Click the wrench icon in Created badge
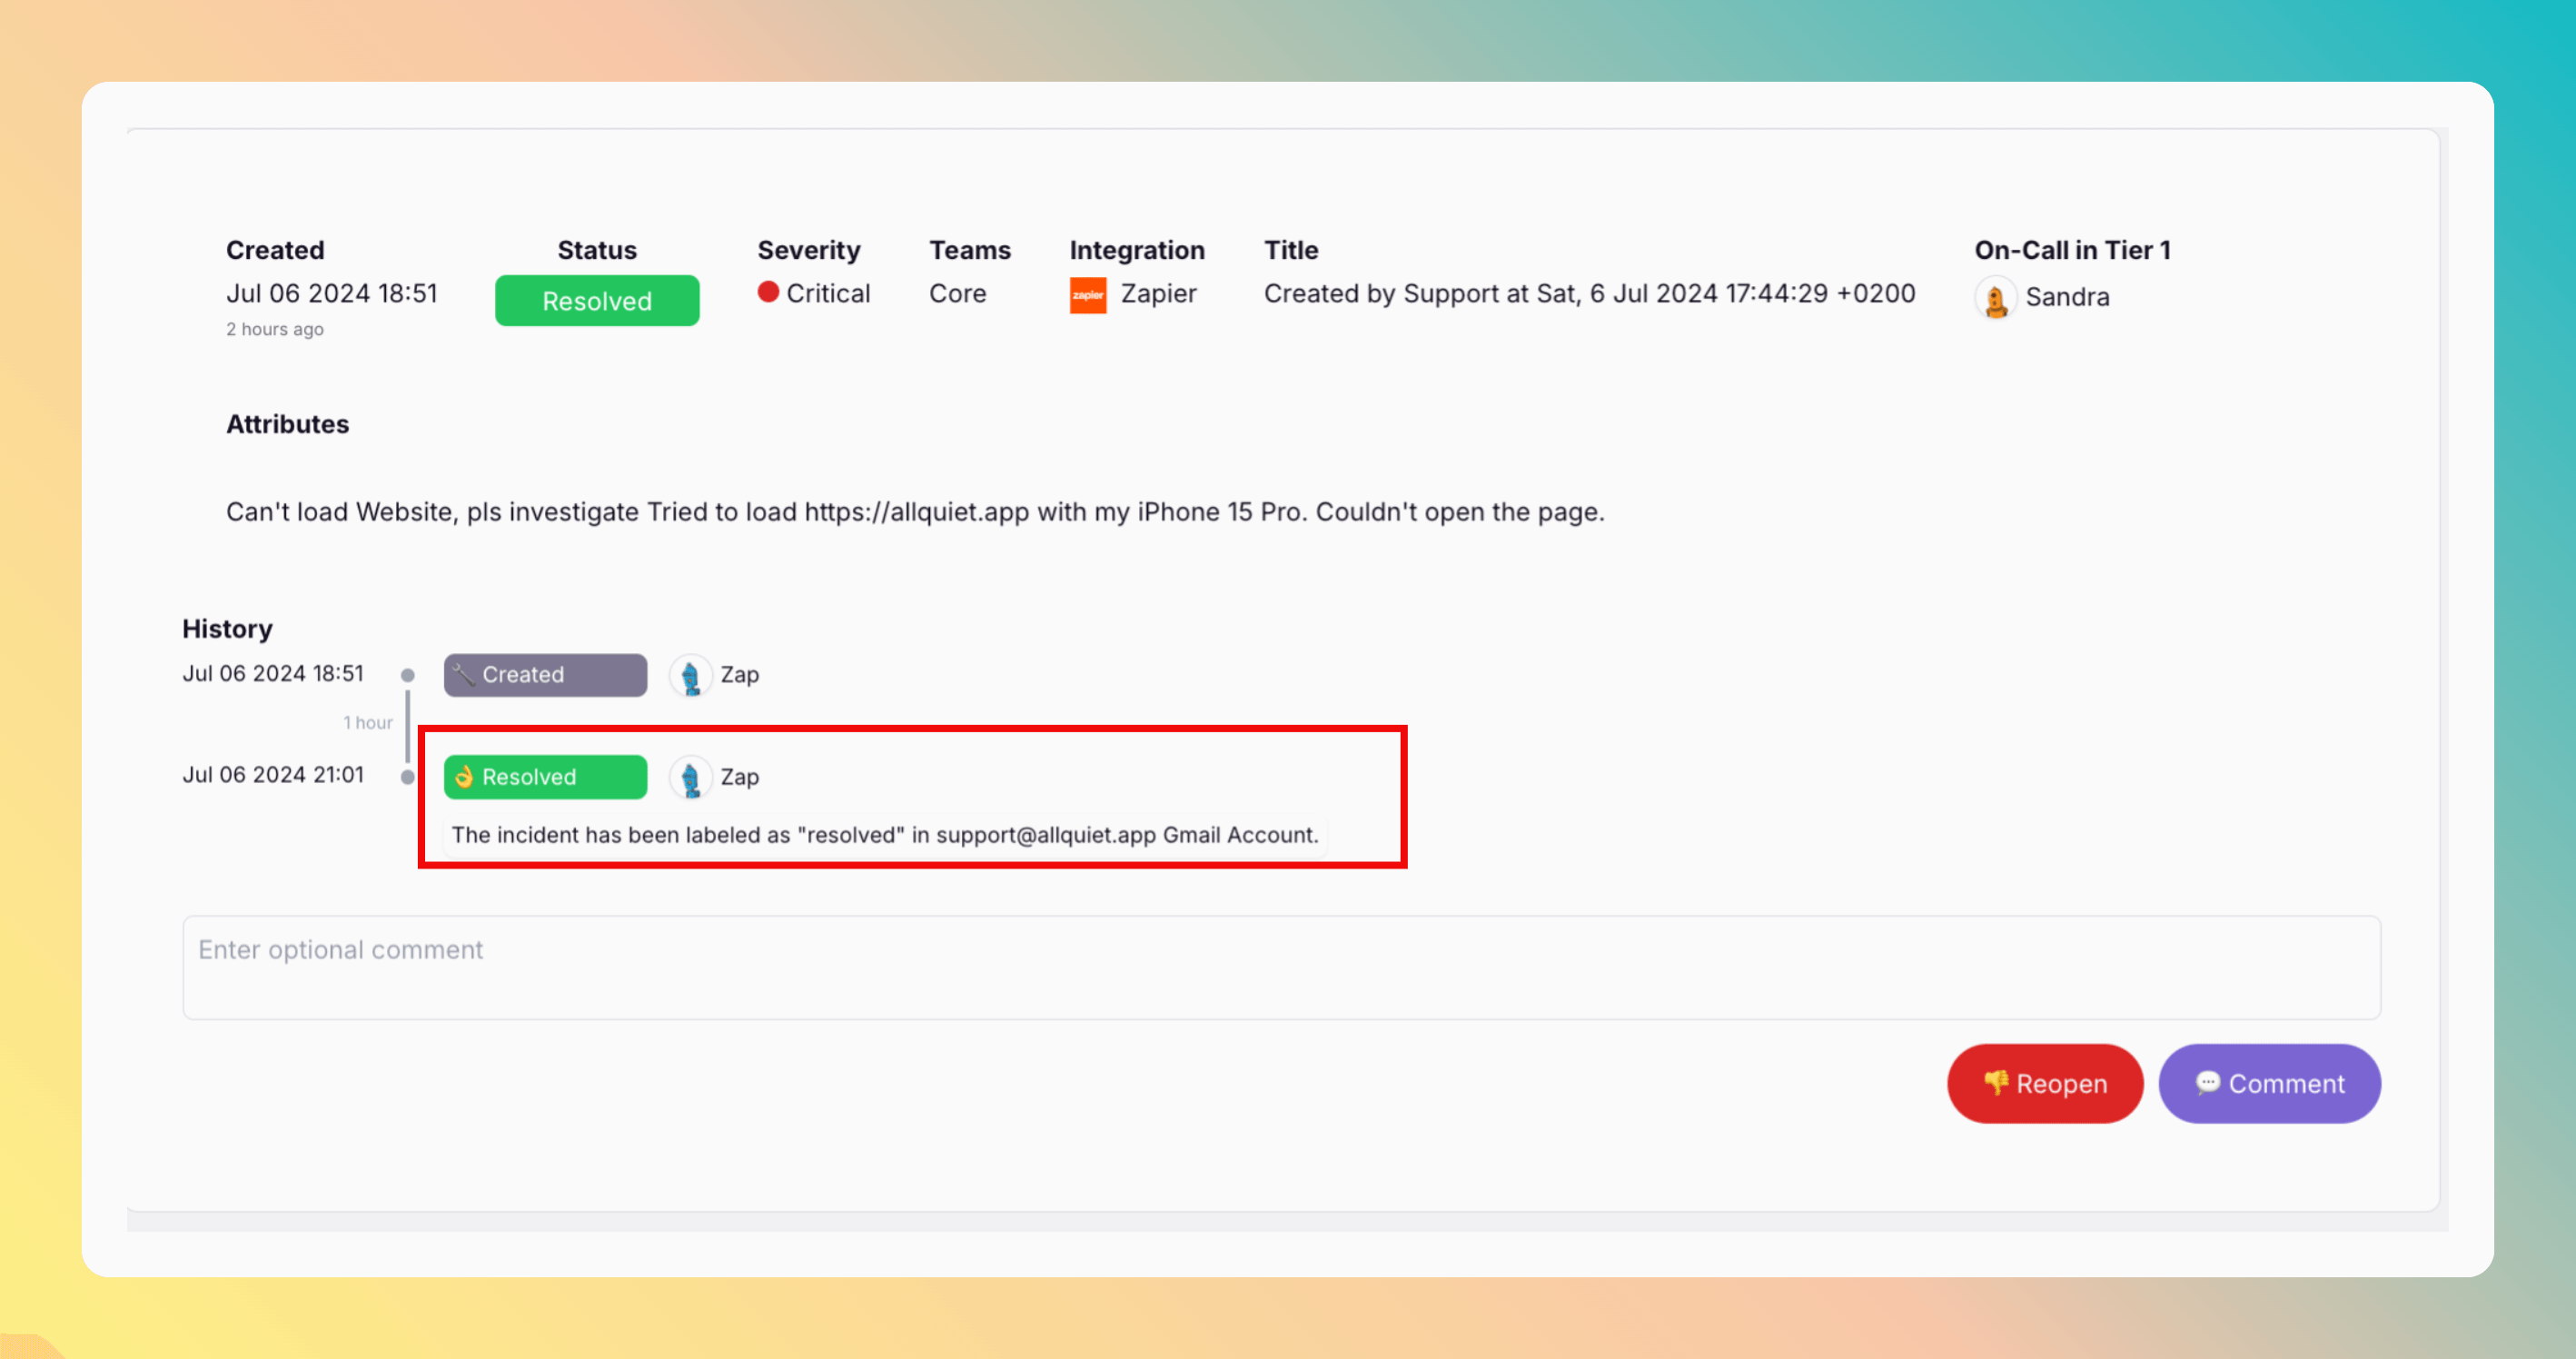The height and width of the screenshot is (1359, 2576). (x=463, y=675)
